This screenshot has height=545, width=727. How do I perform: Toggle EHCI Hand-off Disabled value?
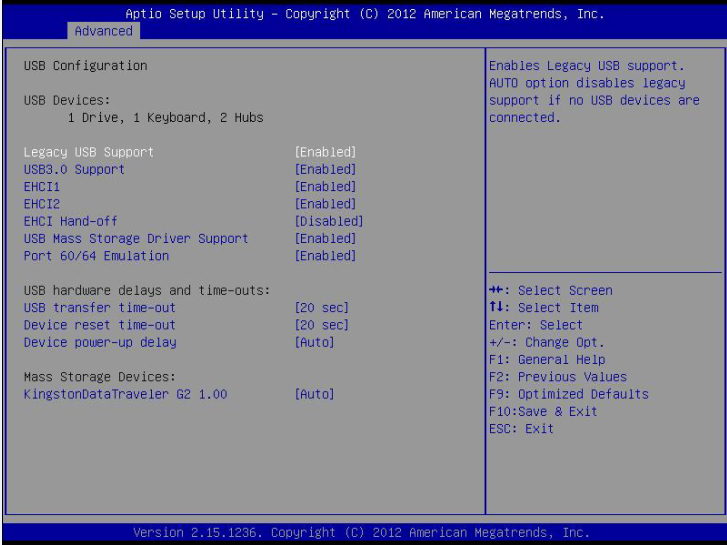328,221
